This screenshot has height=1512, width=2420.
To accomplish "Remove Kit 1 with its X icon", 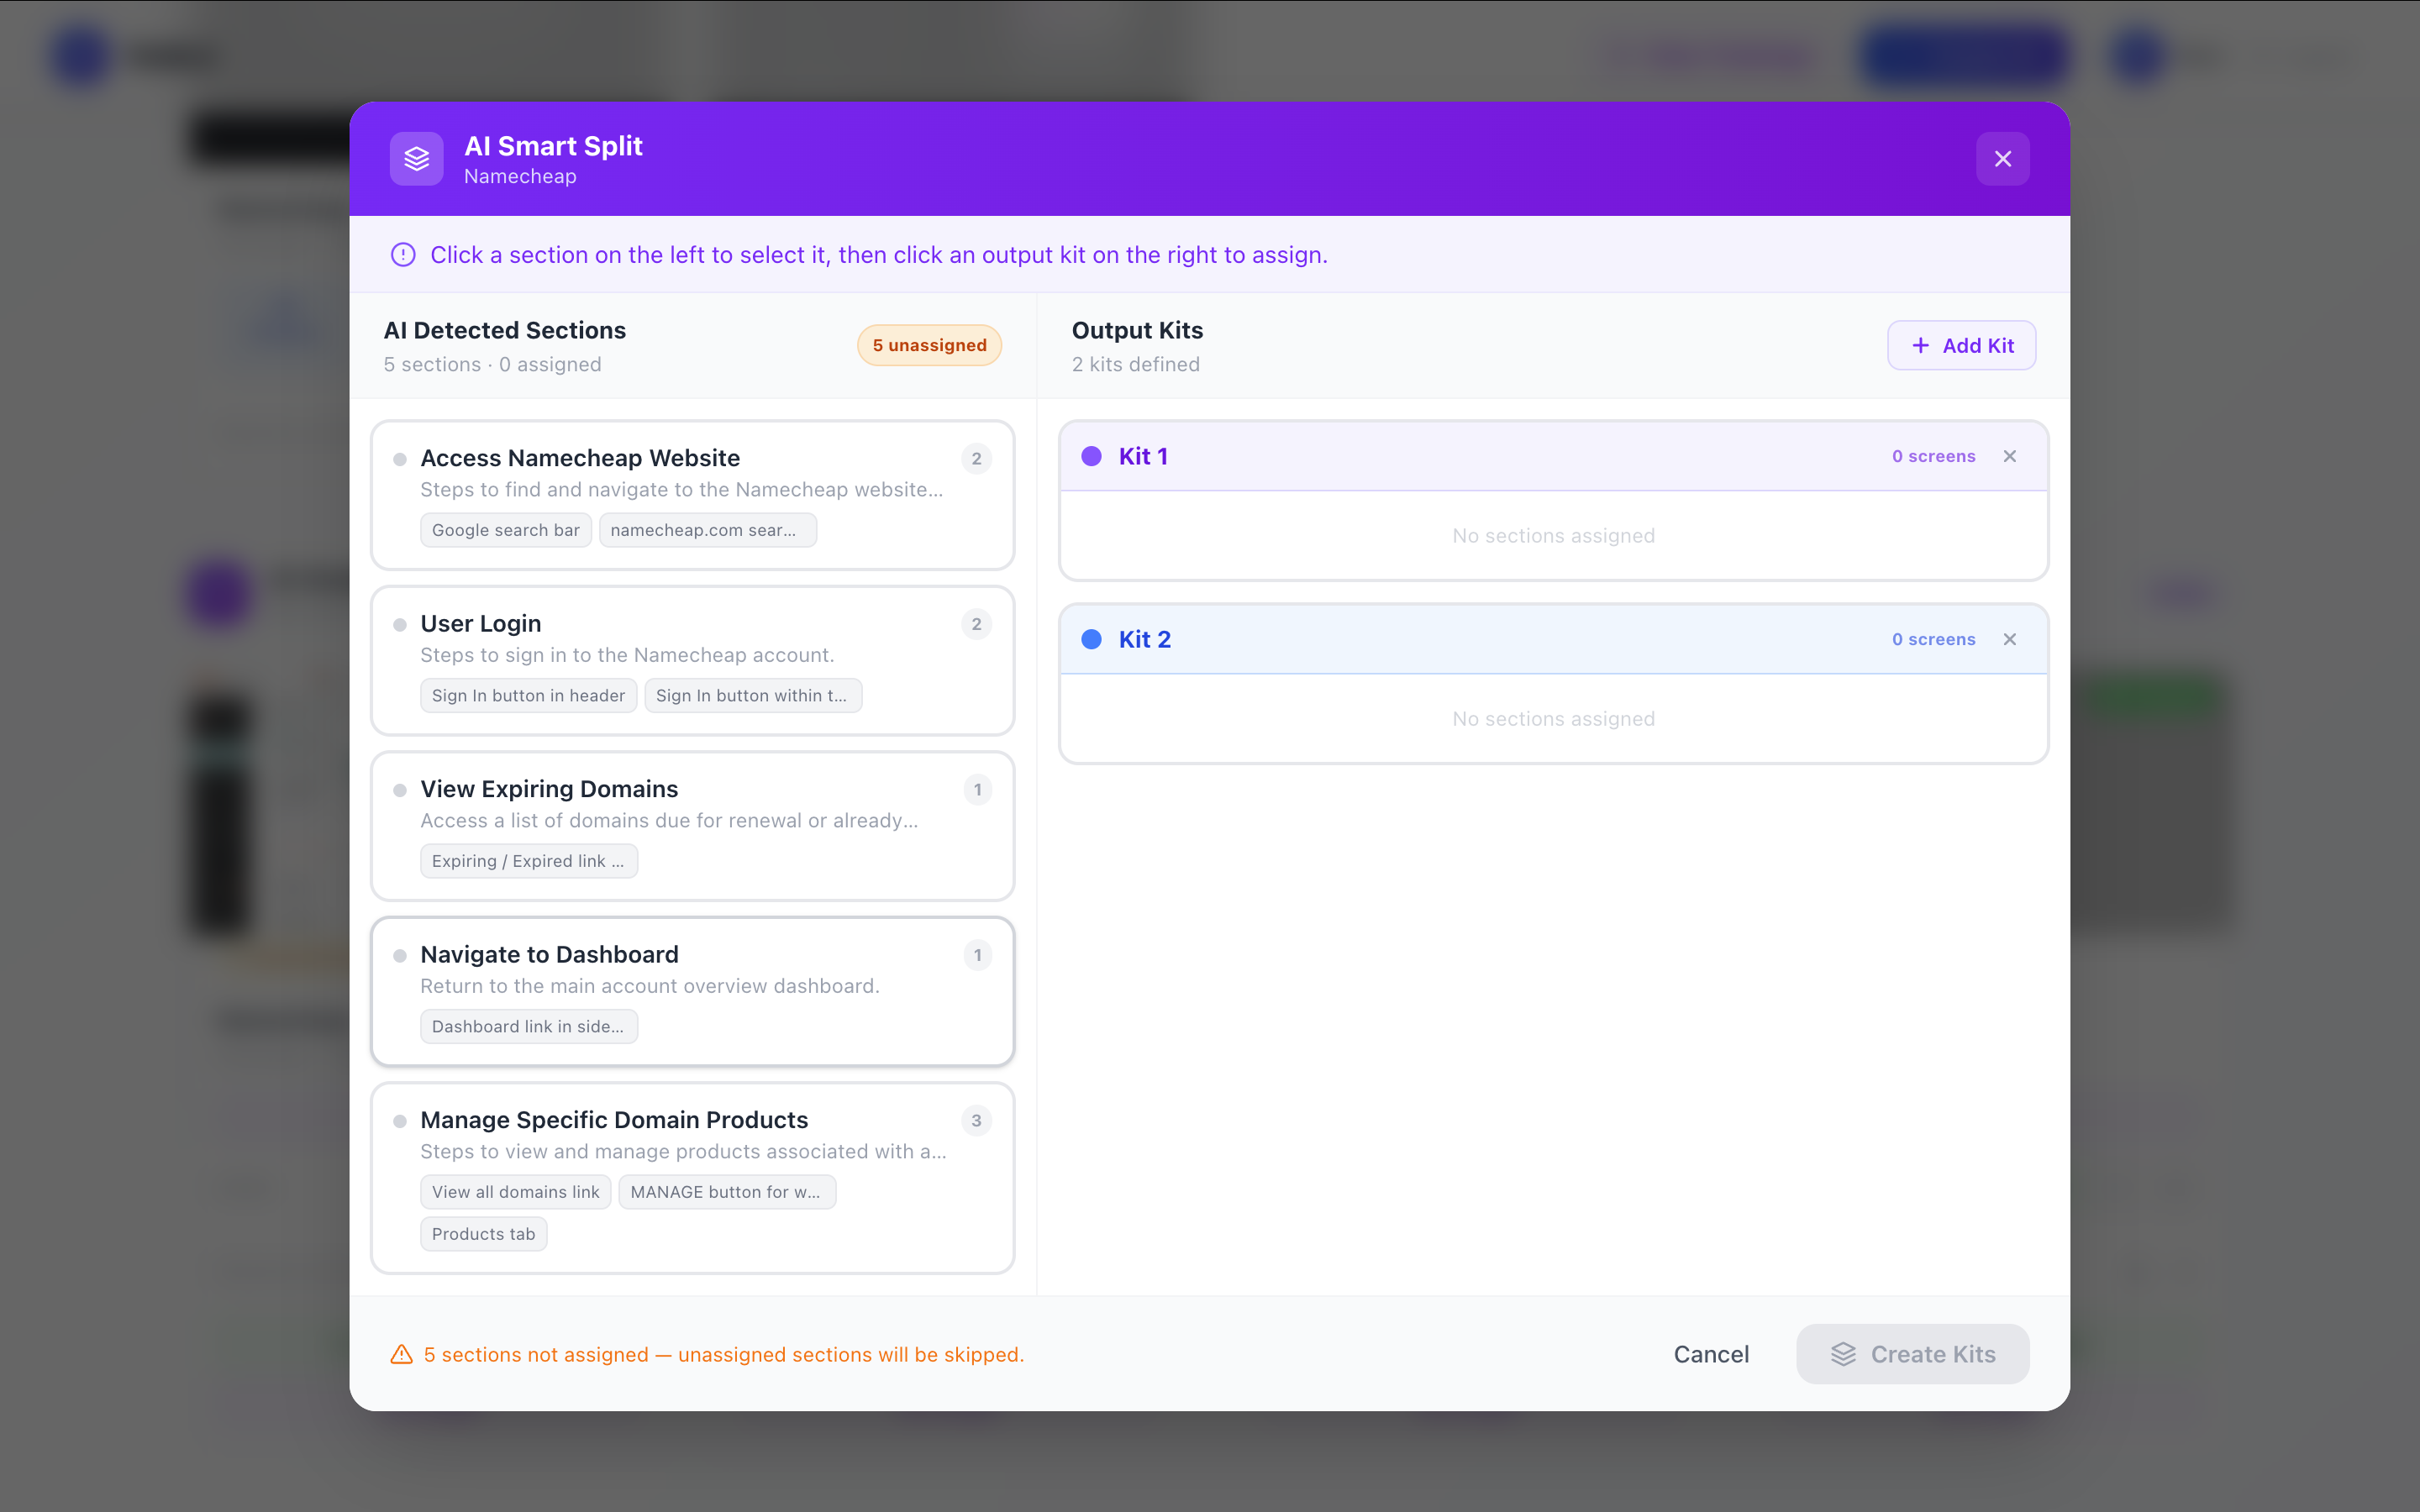I will point(2010,456).
